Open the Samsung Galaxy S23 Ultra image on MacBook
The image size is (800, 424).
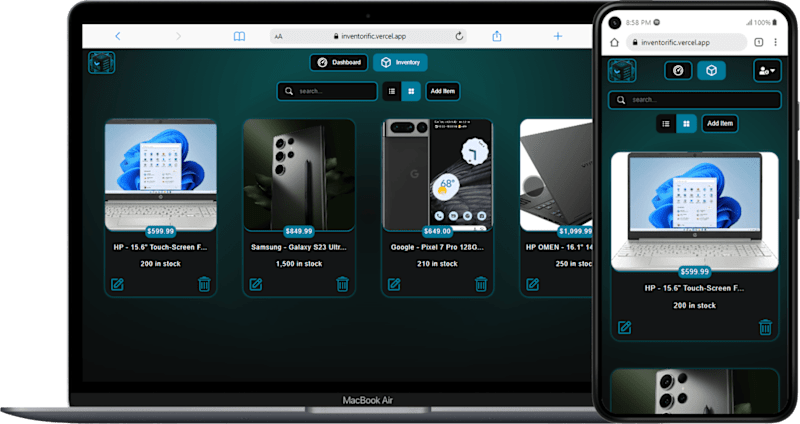(x=299, y=175)
